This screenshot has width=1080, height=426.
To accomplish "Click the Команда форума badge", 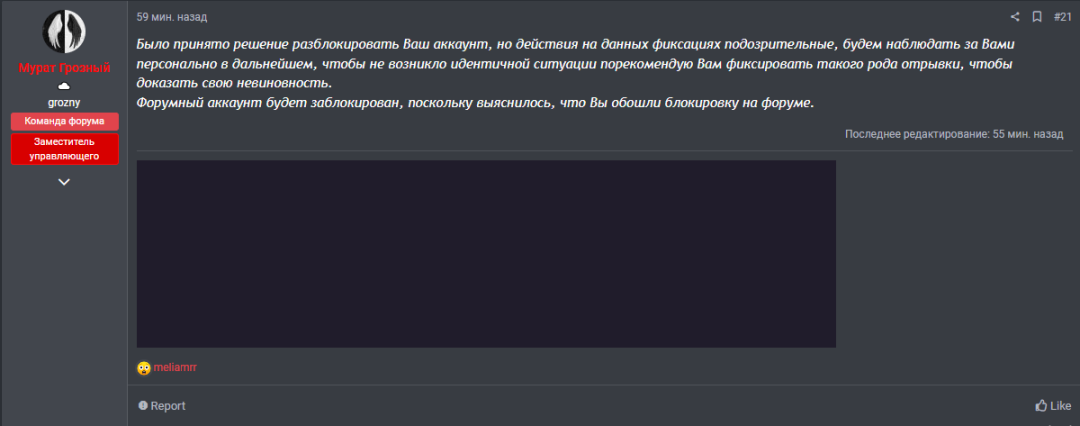I will click(x=65, y=121).
